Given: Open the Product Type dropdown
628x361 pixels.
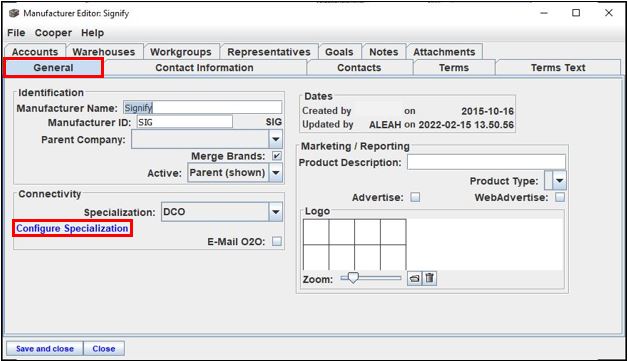Looking at the screenshot, I should [x=560, y=181].
